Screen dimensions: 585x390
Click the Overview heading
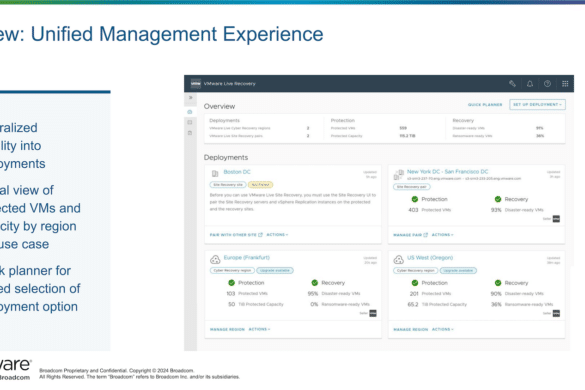(219, 106)
